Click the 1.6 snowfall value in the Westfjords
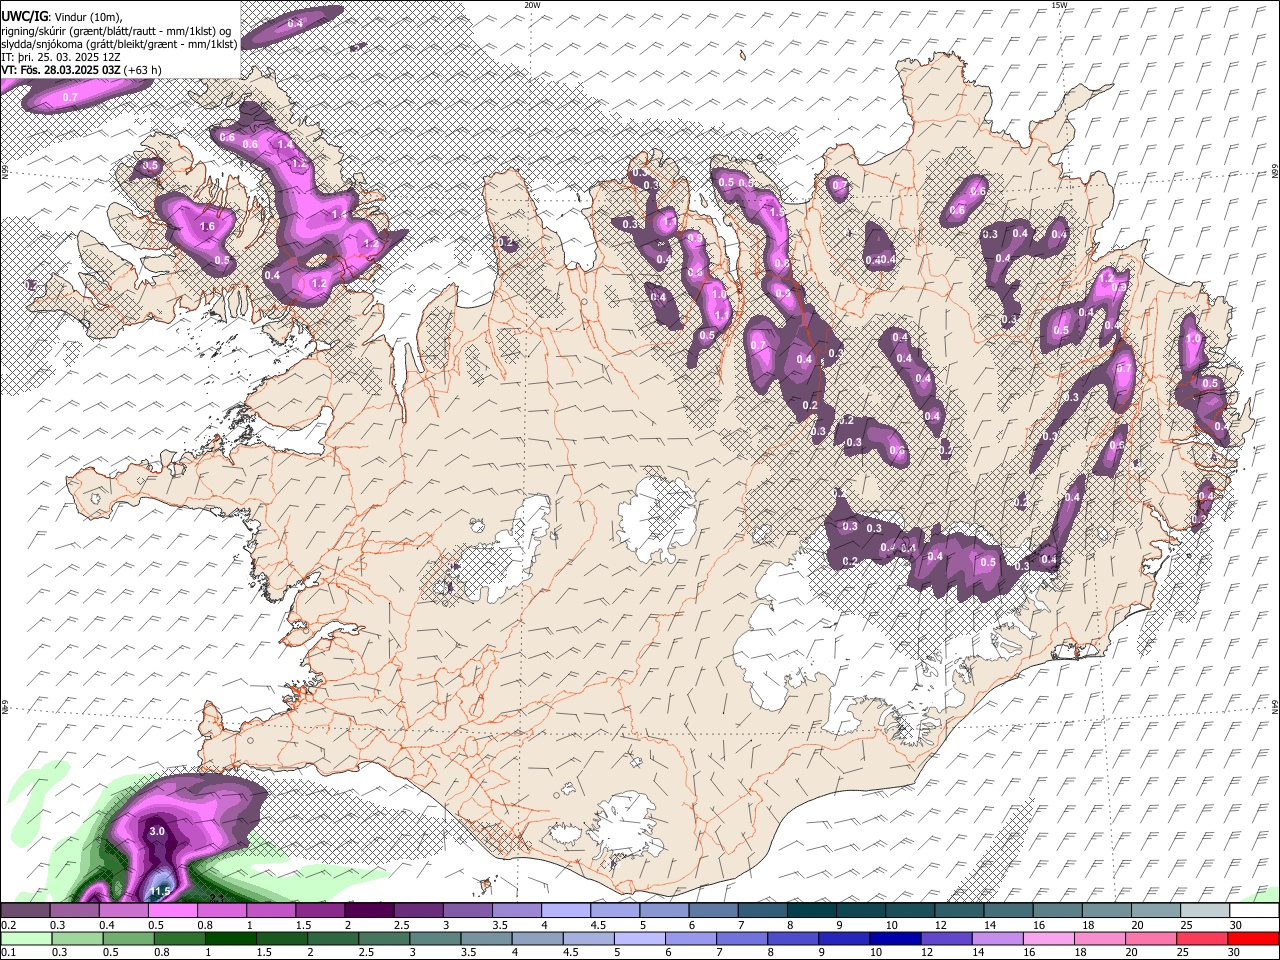The height and width of the screenshot is (960, 1280). [208, 227]
